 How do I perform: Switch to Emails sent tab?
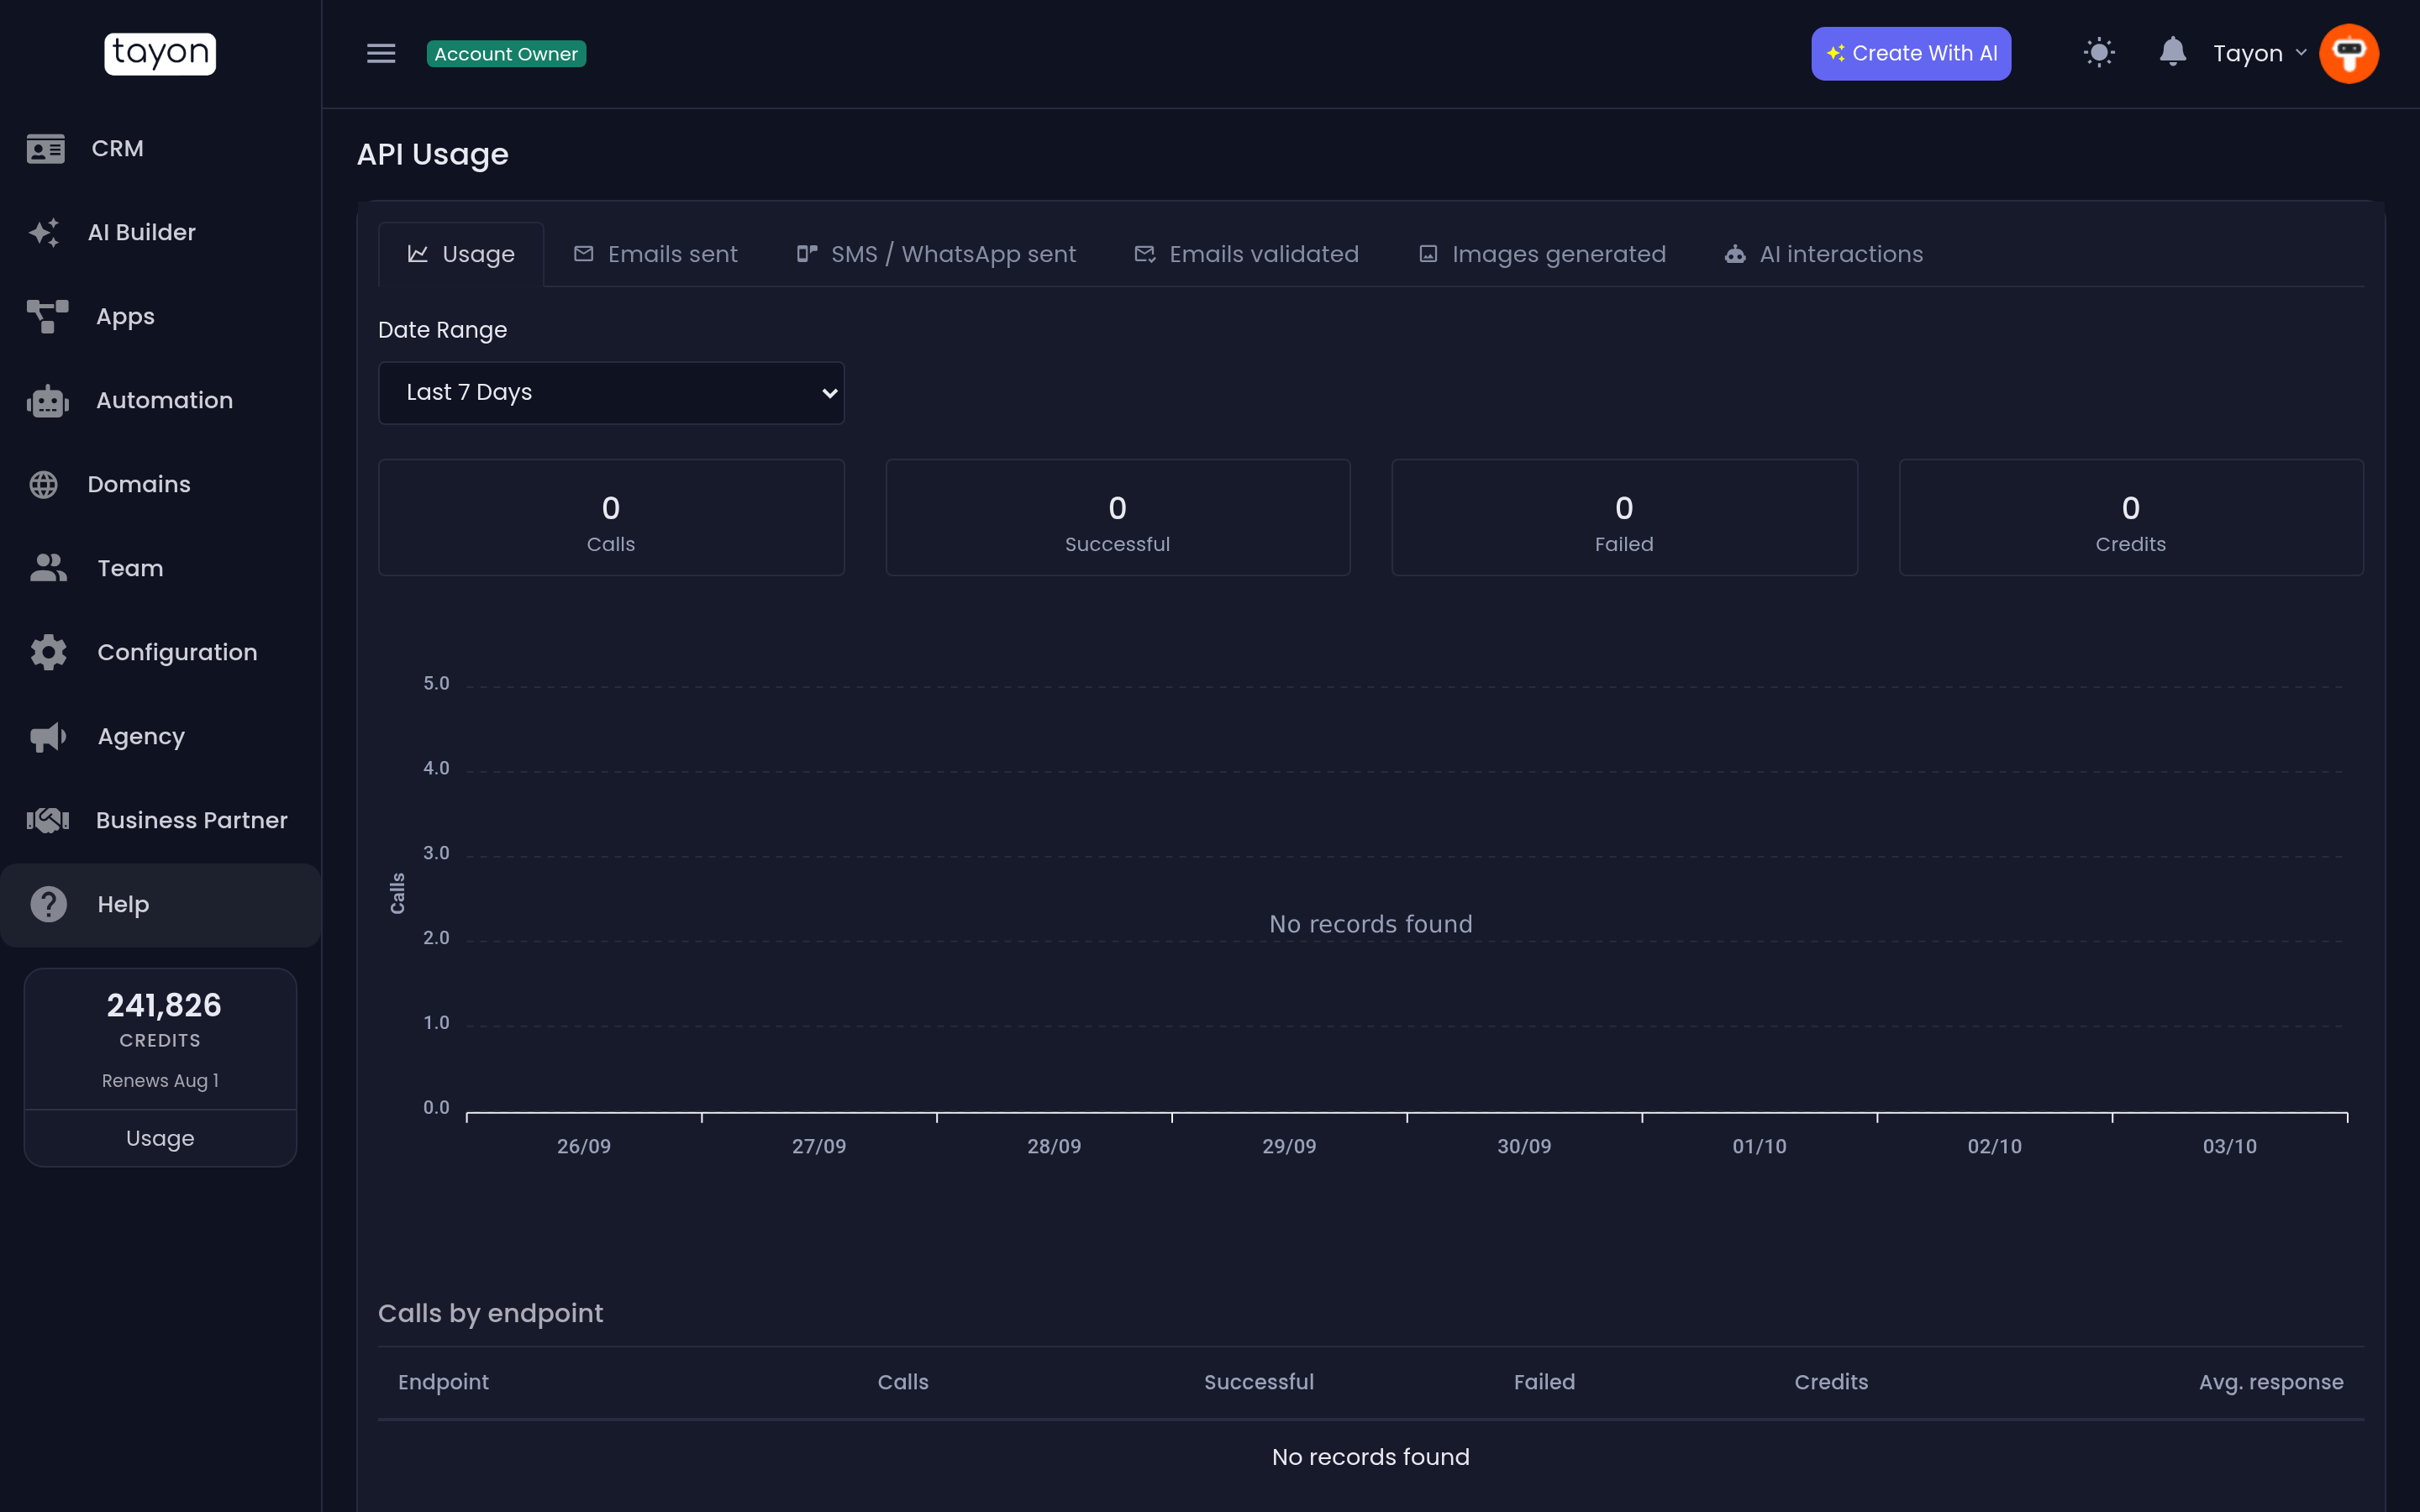[x=655, y=255]
